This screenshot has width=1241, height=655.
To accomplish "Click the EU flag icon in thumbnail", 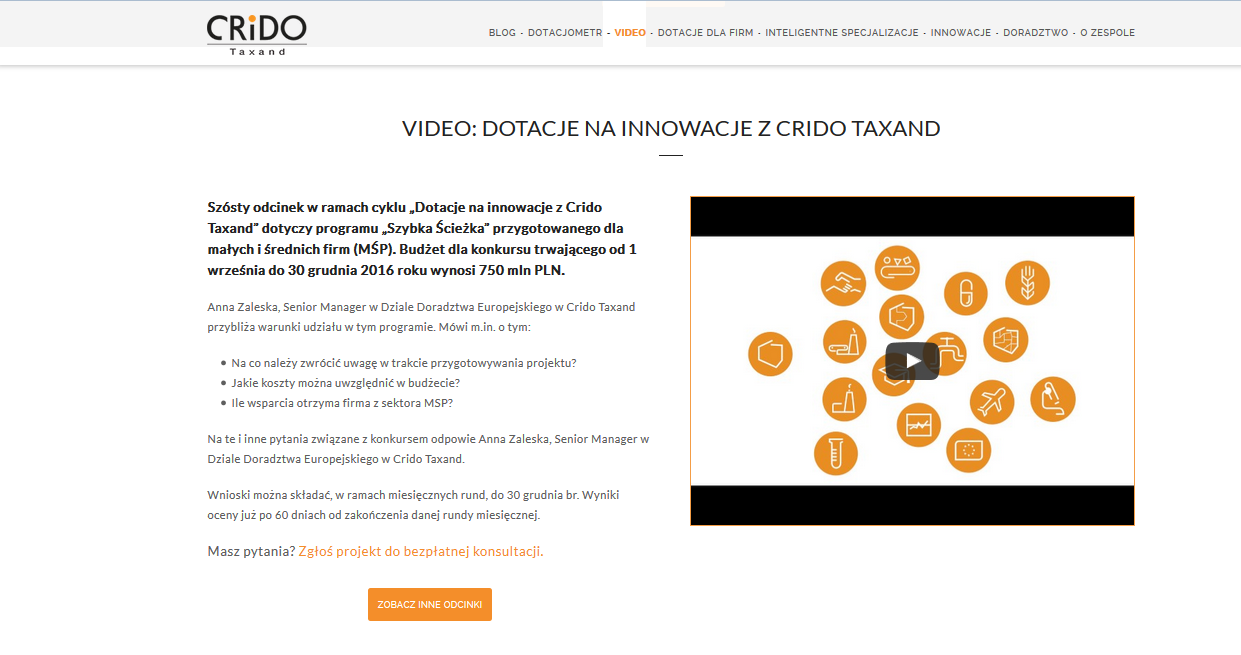I will pyautogui.click(x=967, y=450).
